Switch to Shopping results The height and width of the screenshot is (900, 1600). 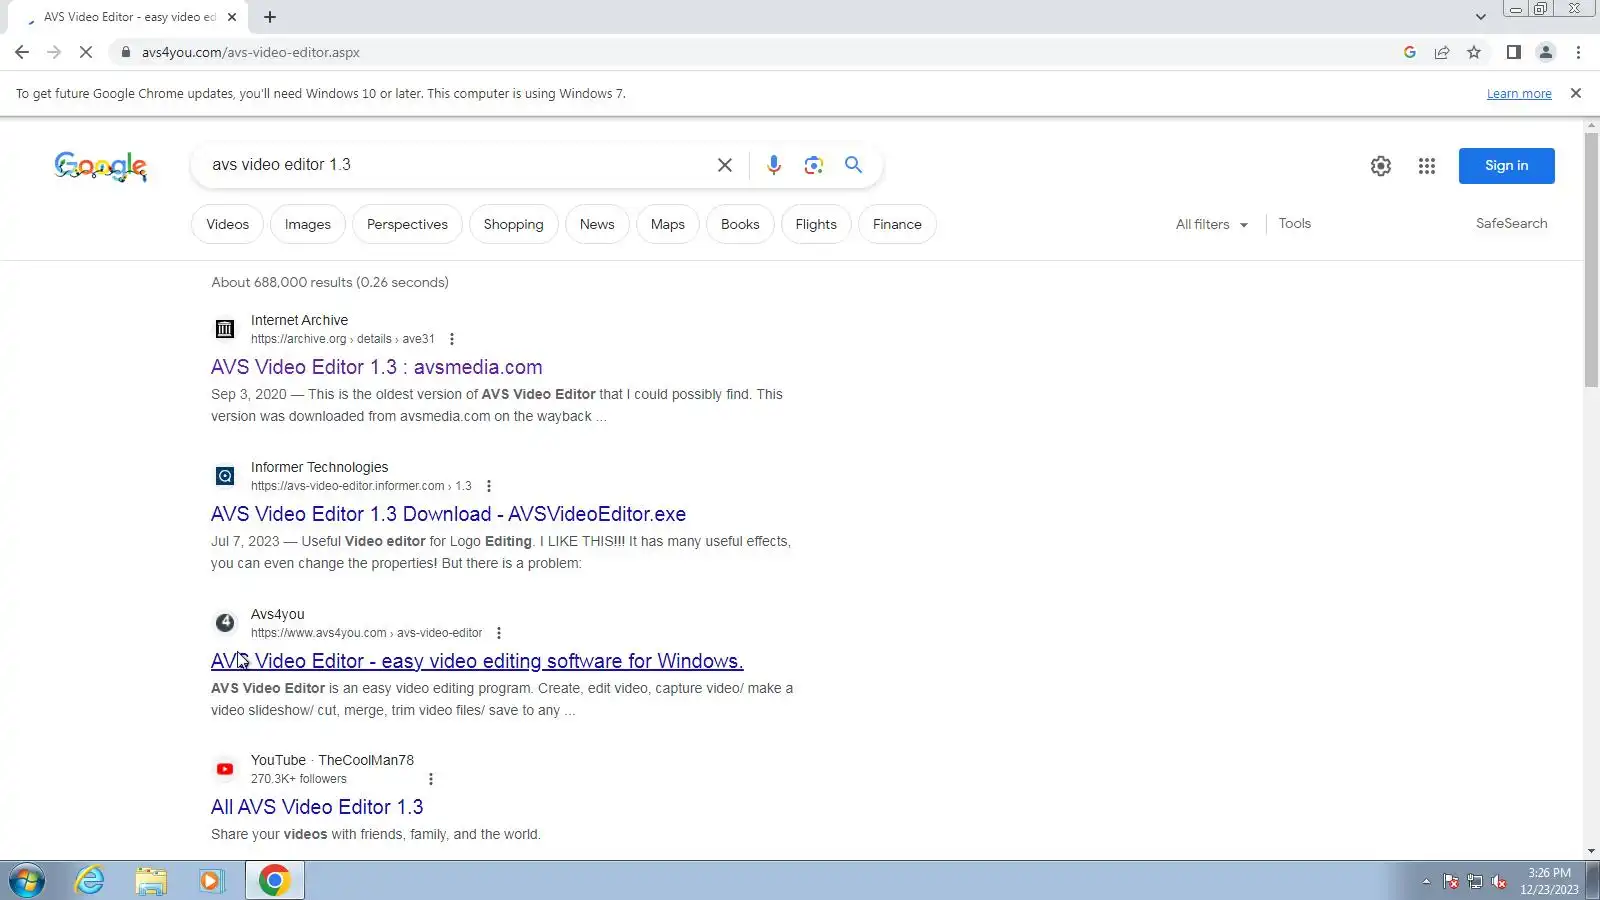pyautogui.click(x=514, y=224)
